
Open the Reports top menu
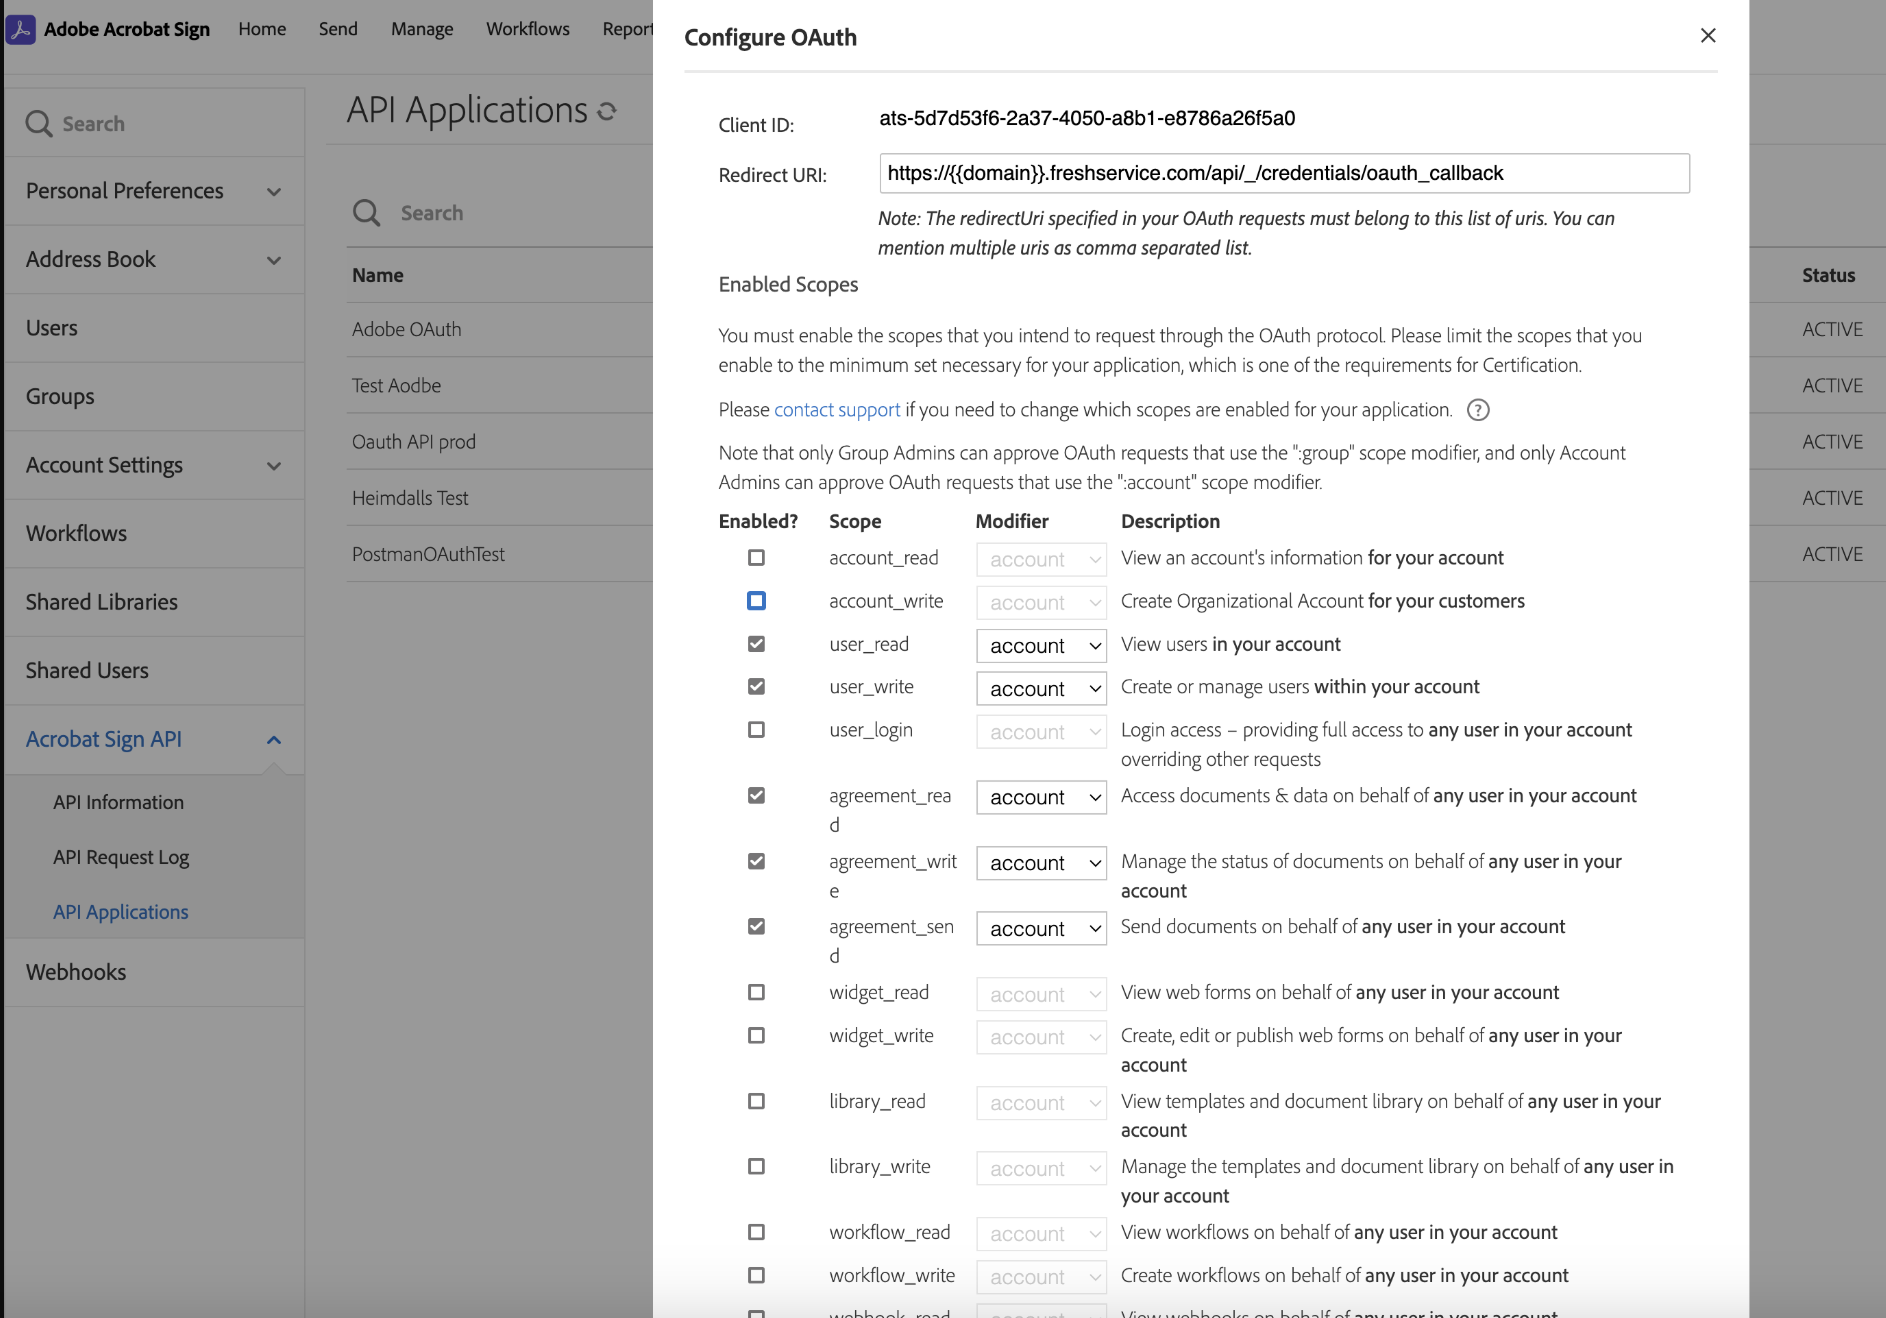[627, 29]
